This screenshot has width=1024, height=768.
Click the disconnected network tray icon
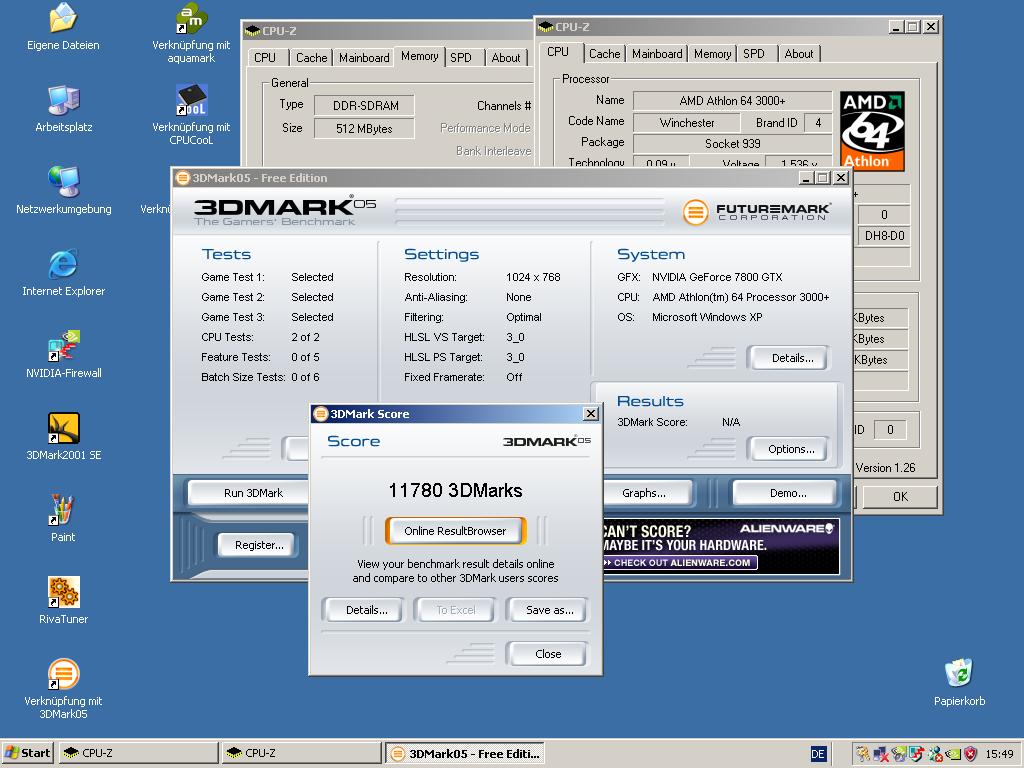(x=880, y=754)
